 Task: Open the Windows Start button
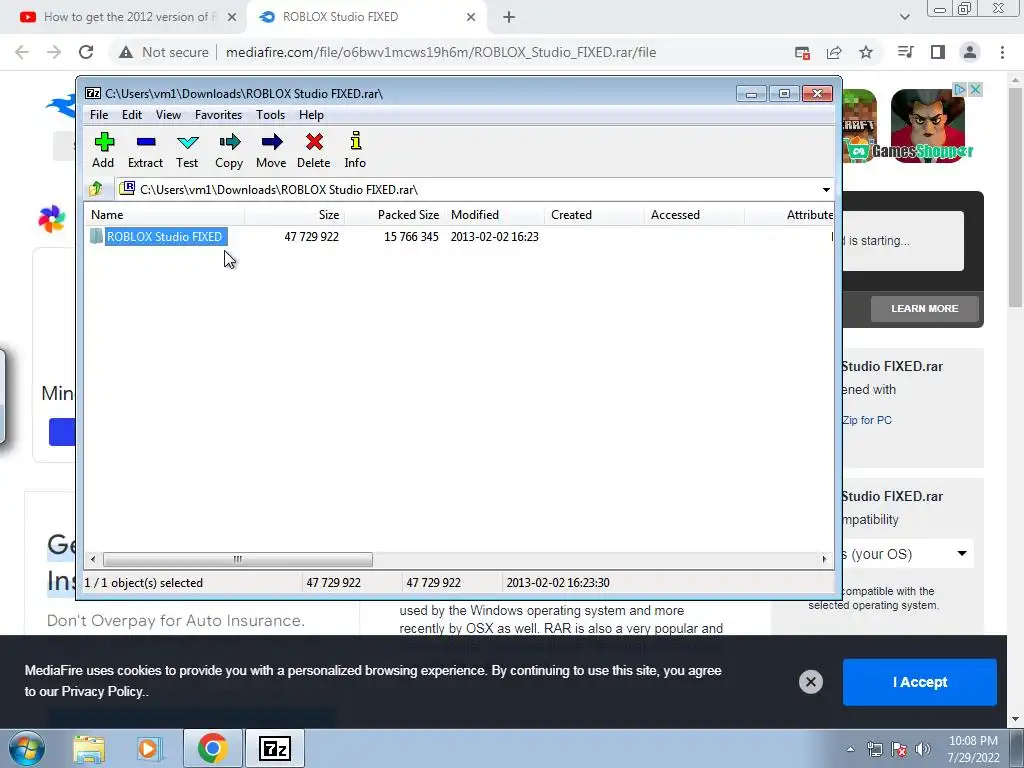(x=27, y=748)
